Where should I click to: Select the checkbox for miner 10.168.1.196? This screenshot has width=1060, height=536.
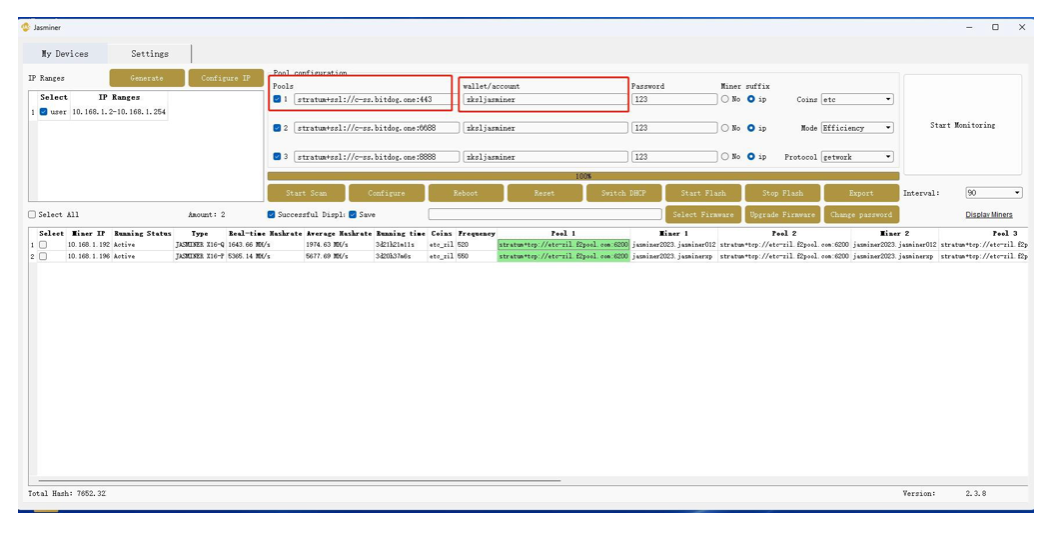click(43, 257)
